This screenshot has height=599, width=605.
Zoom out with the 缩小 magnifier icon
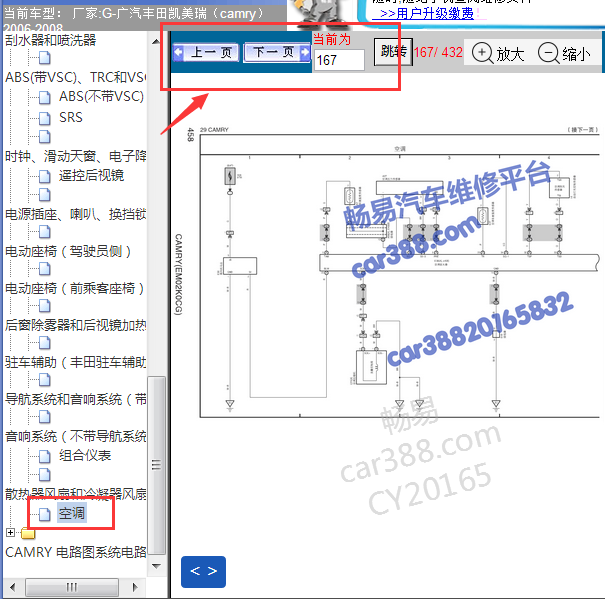tap(548, 52)
